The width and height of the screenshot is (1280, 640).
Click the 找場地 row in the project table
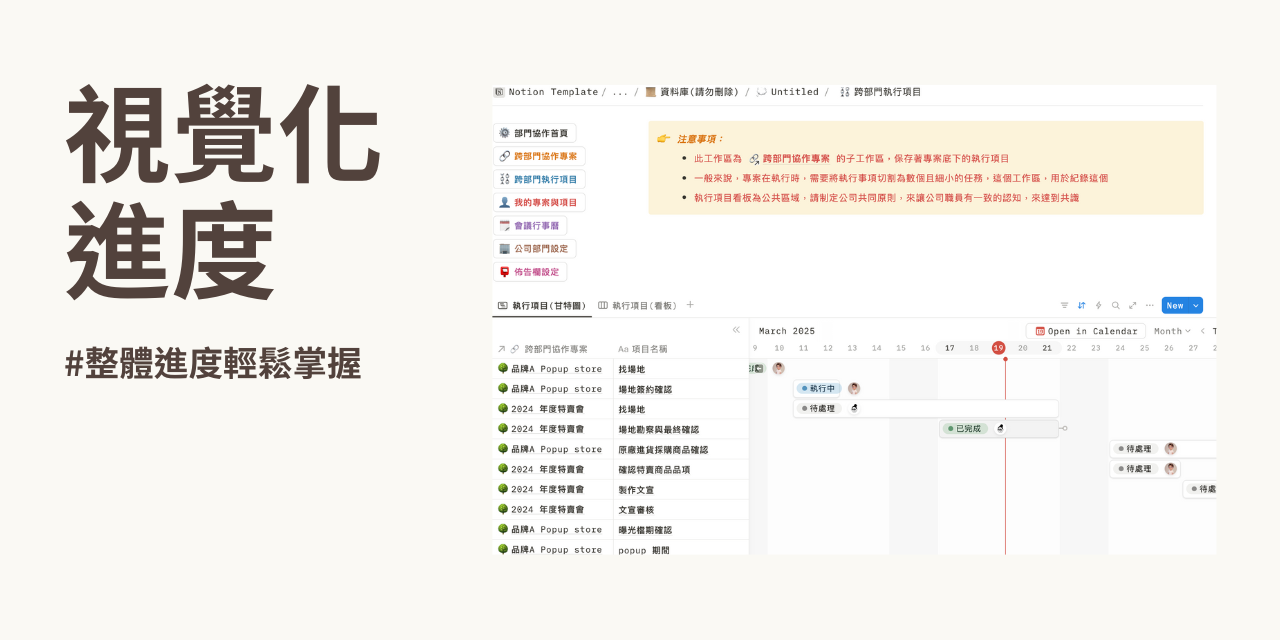tap(633, 368)
